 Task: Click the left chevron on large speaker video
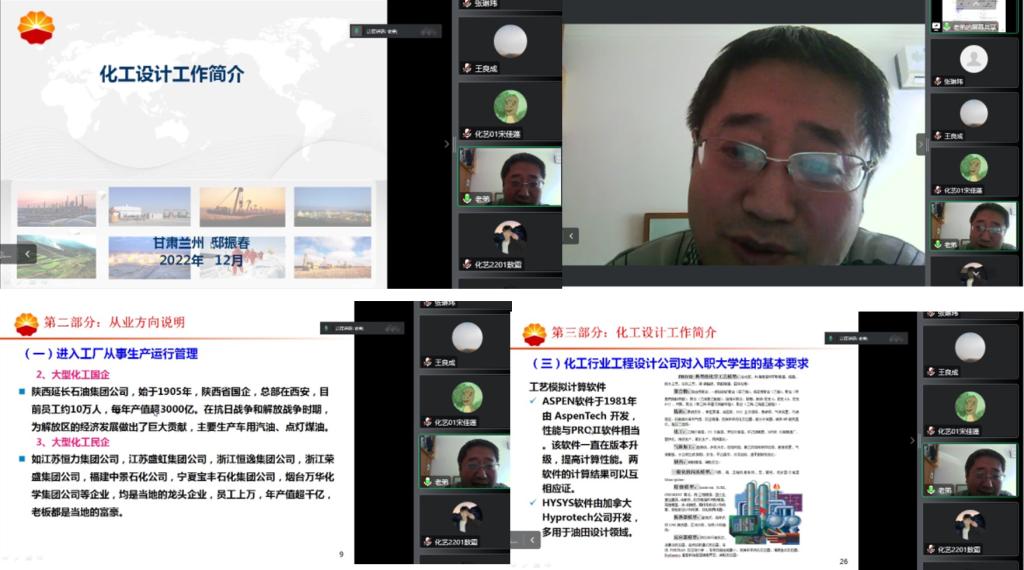pos(571,236)
